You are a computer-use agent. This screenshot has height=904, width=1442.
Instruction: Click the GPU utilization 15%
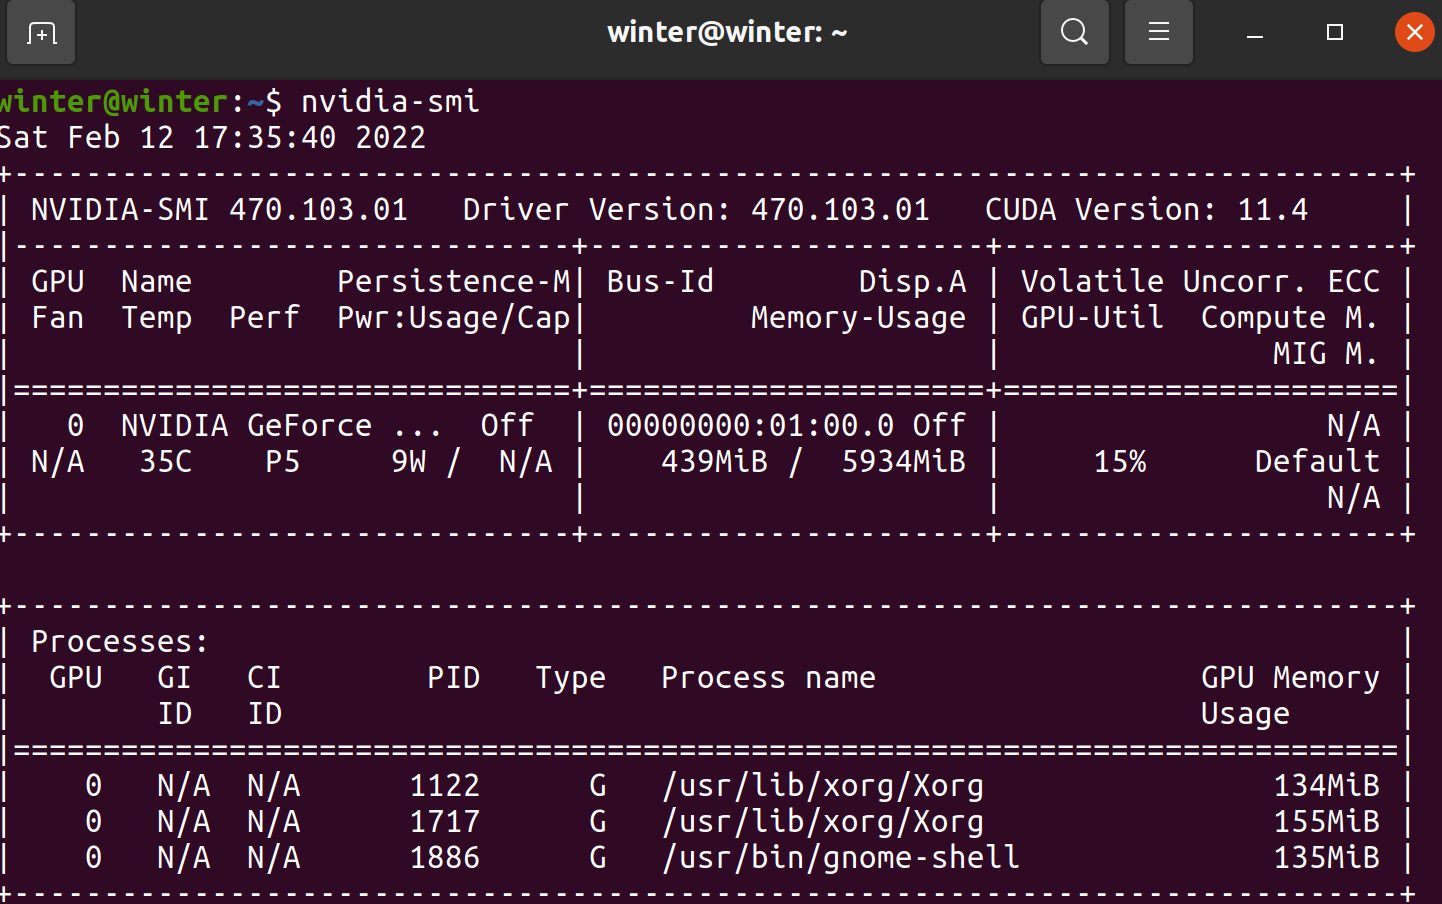1119,461
